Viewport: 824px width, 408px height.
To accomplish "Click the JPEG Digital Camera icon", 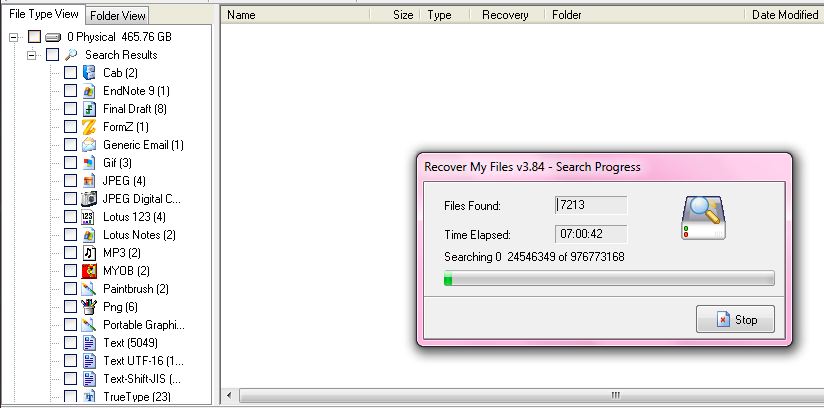I will [89, 199].
